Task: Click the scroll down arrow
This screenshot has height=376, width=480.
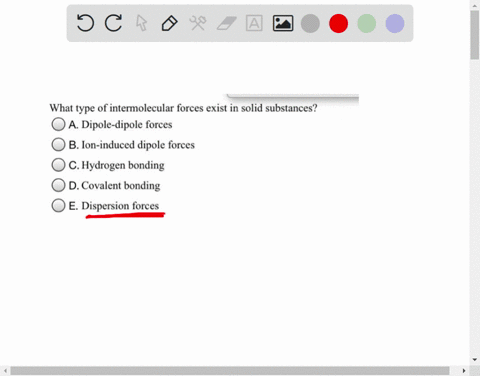Action: [x=475, y=360]
